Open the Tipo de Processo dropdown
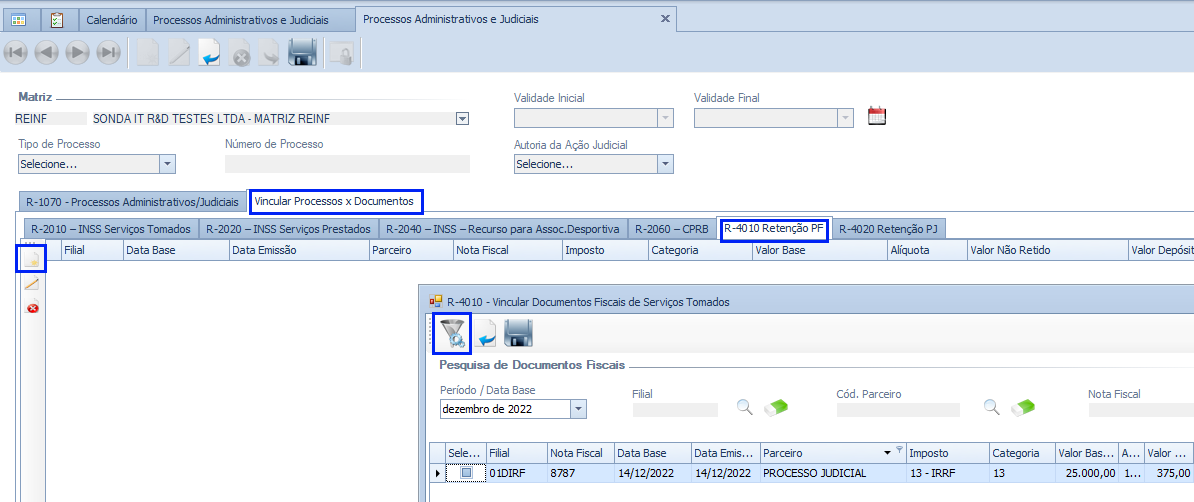1194x502 pixels. tap(168, 164)
